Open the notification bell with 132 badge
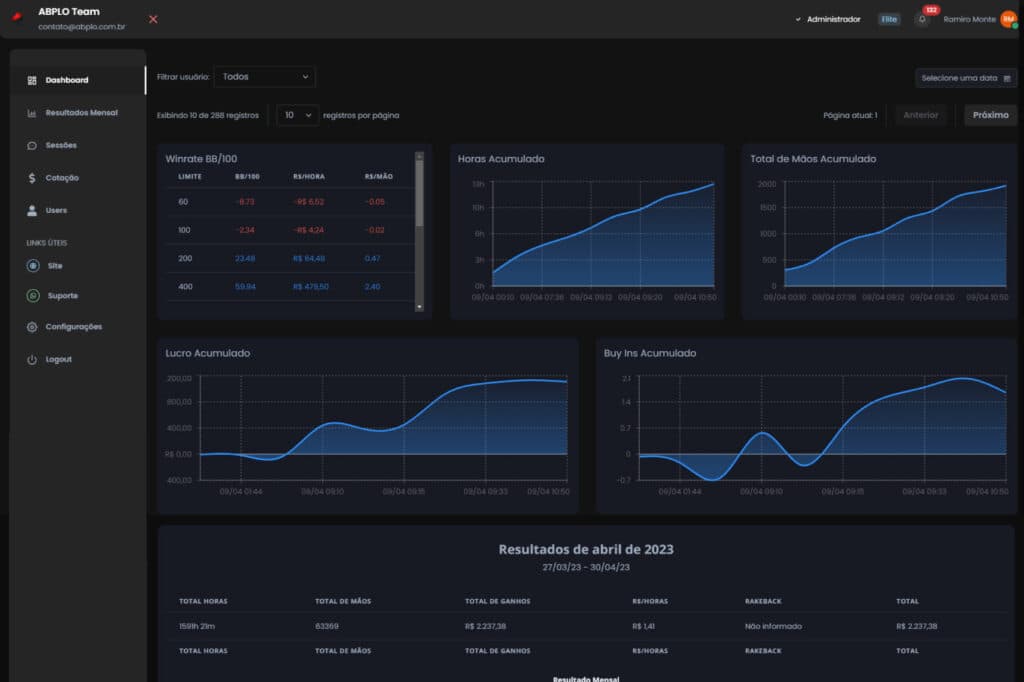Viewport: 1024px width, 682px height. [x=922, y=19]
